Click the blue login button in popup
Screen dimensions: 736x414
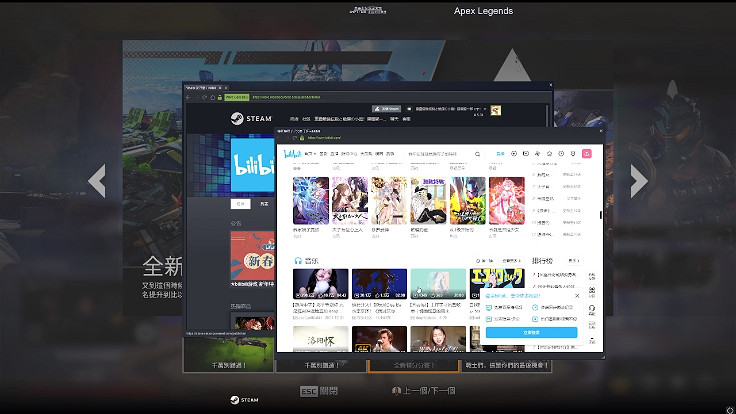[x=530, y=332]
